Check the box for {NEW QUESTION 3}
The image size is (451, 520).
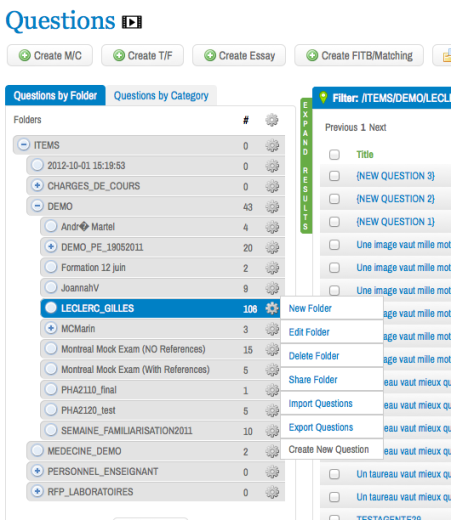coord(334,176)
